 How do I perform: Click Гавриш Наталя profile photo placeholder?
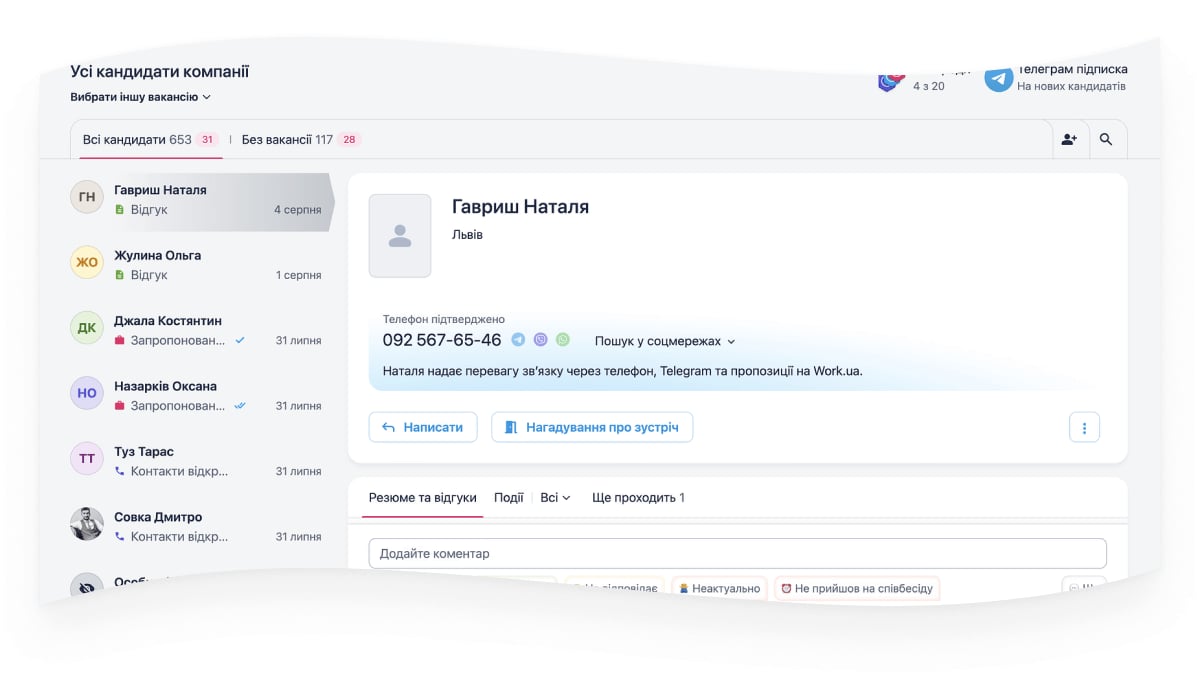click(x=400, y=236)
